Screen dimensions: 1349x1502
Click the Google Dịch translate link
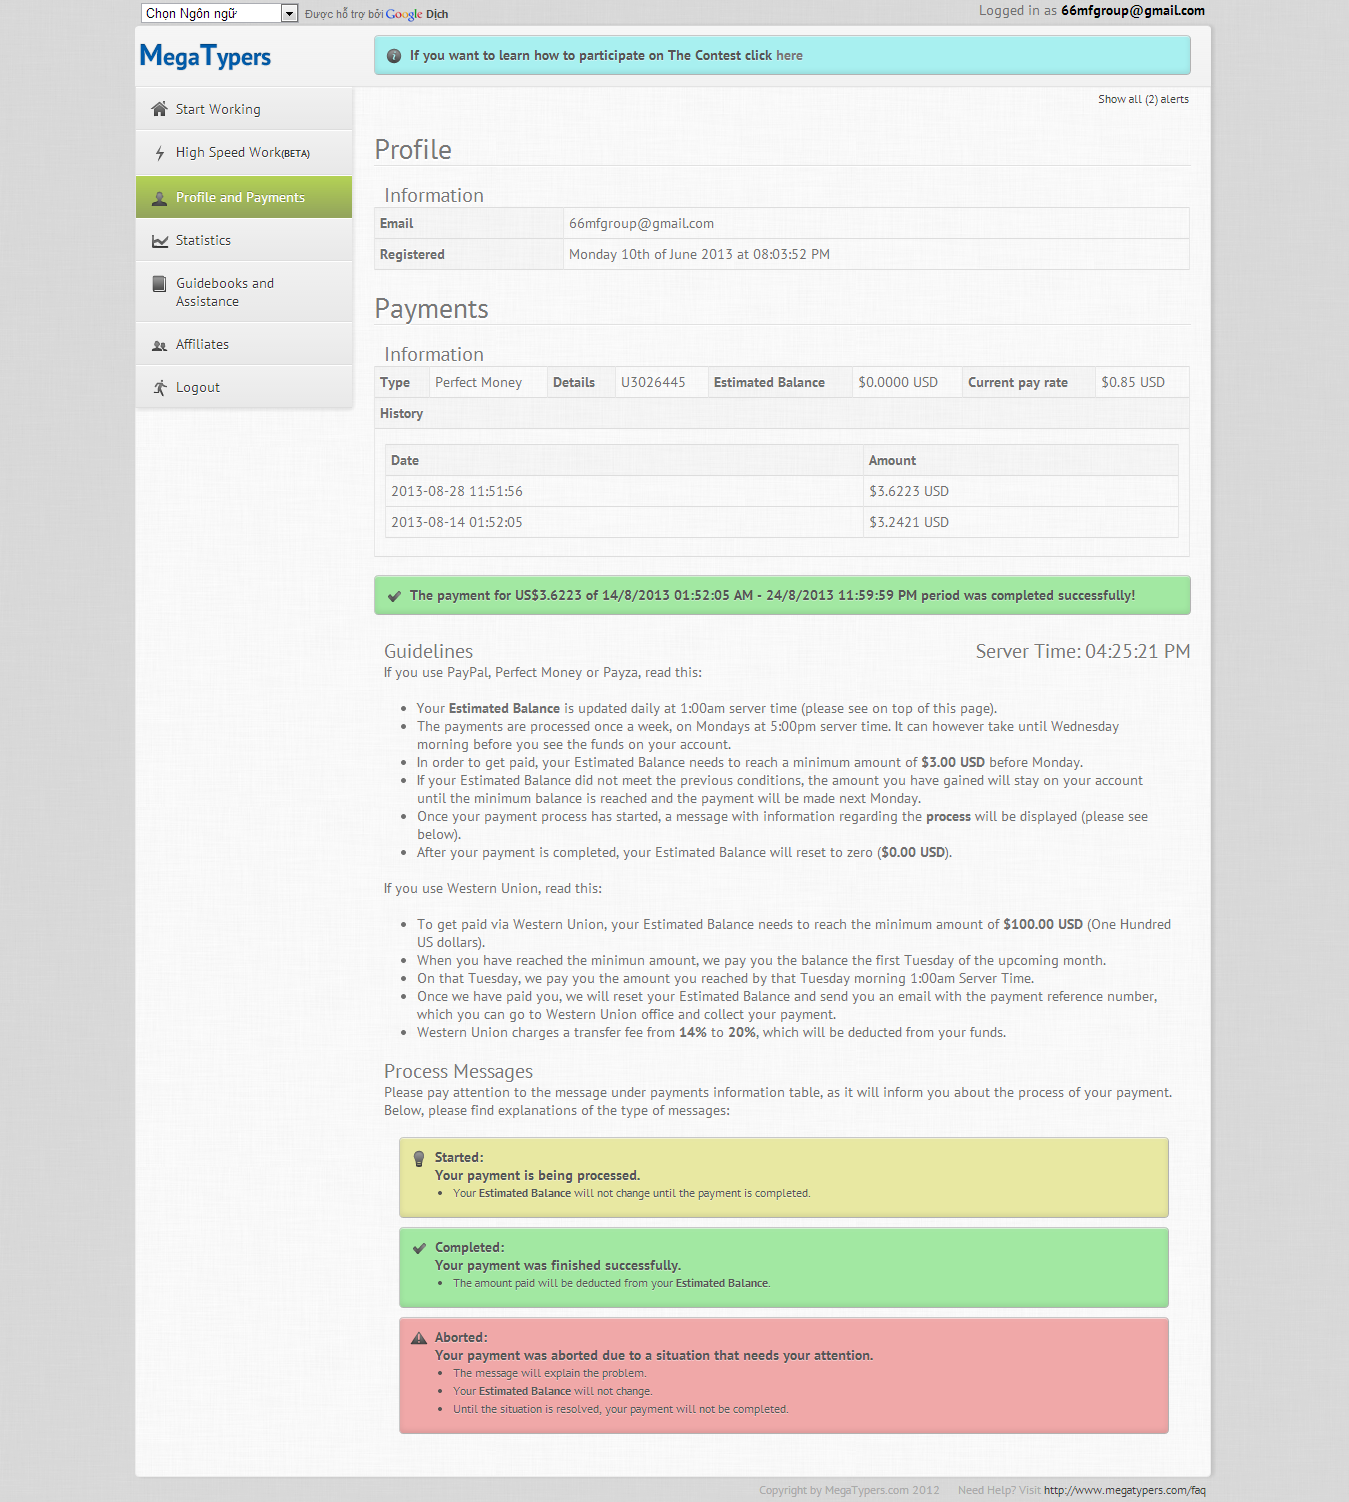click(x=417, y=14)
